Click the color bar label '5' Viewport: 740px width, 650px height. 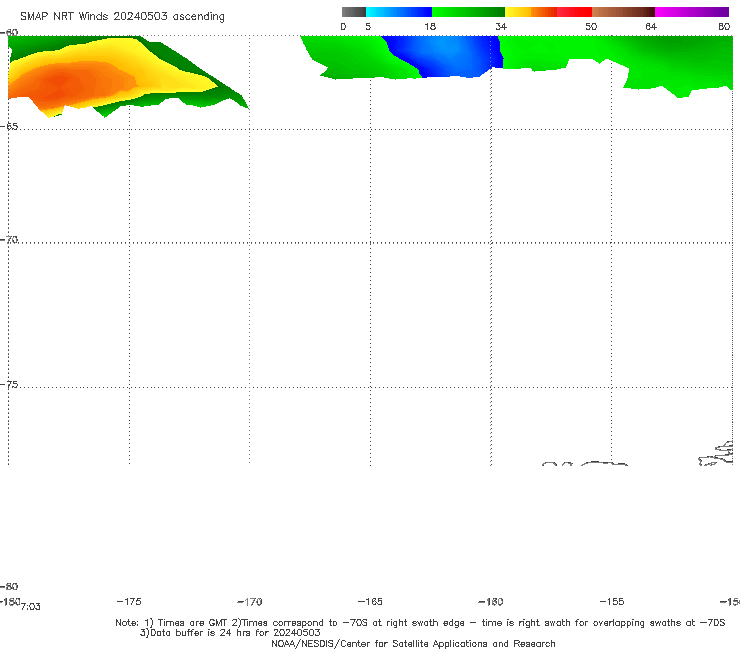click(368, 27)
